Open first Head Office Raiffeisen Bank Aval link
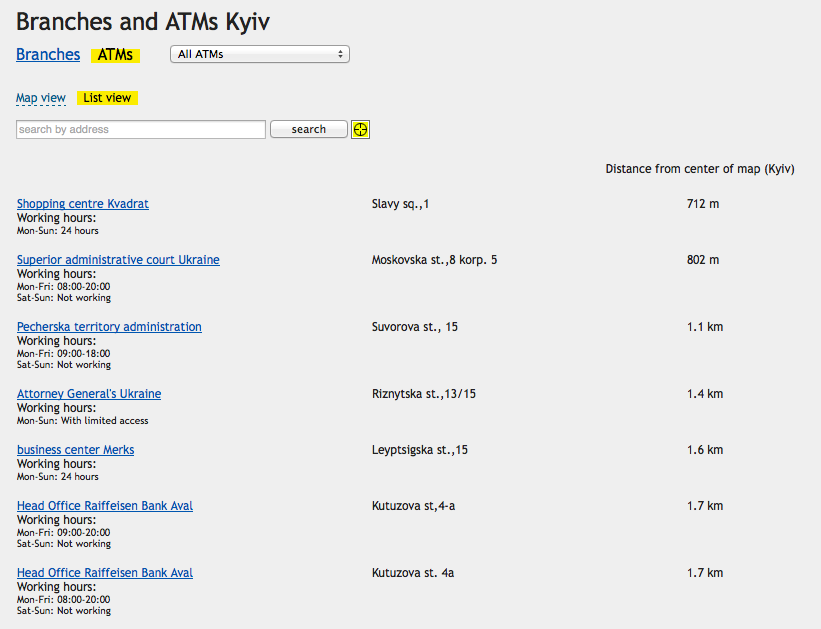 pos(105,506)
